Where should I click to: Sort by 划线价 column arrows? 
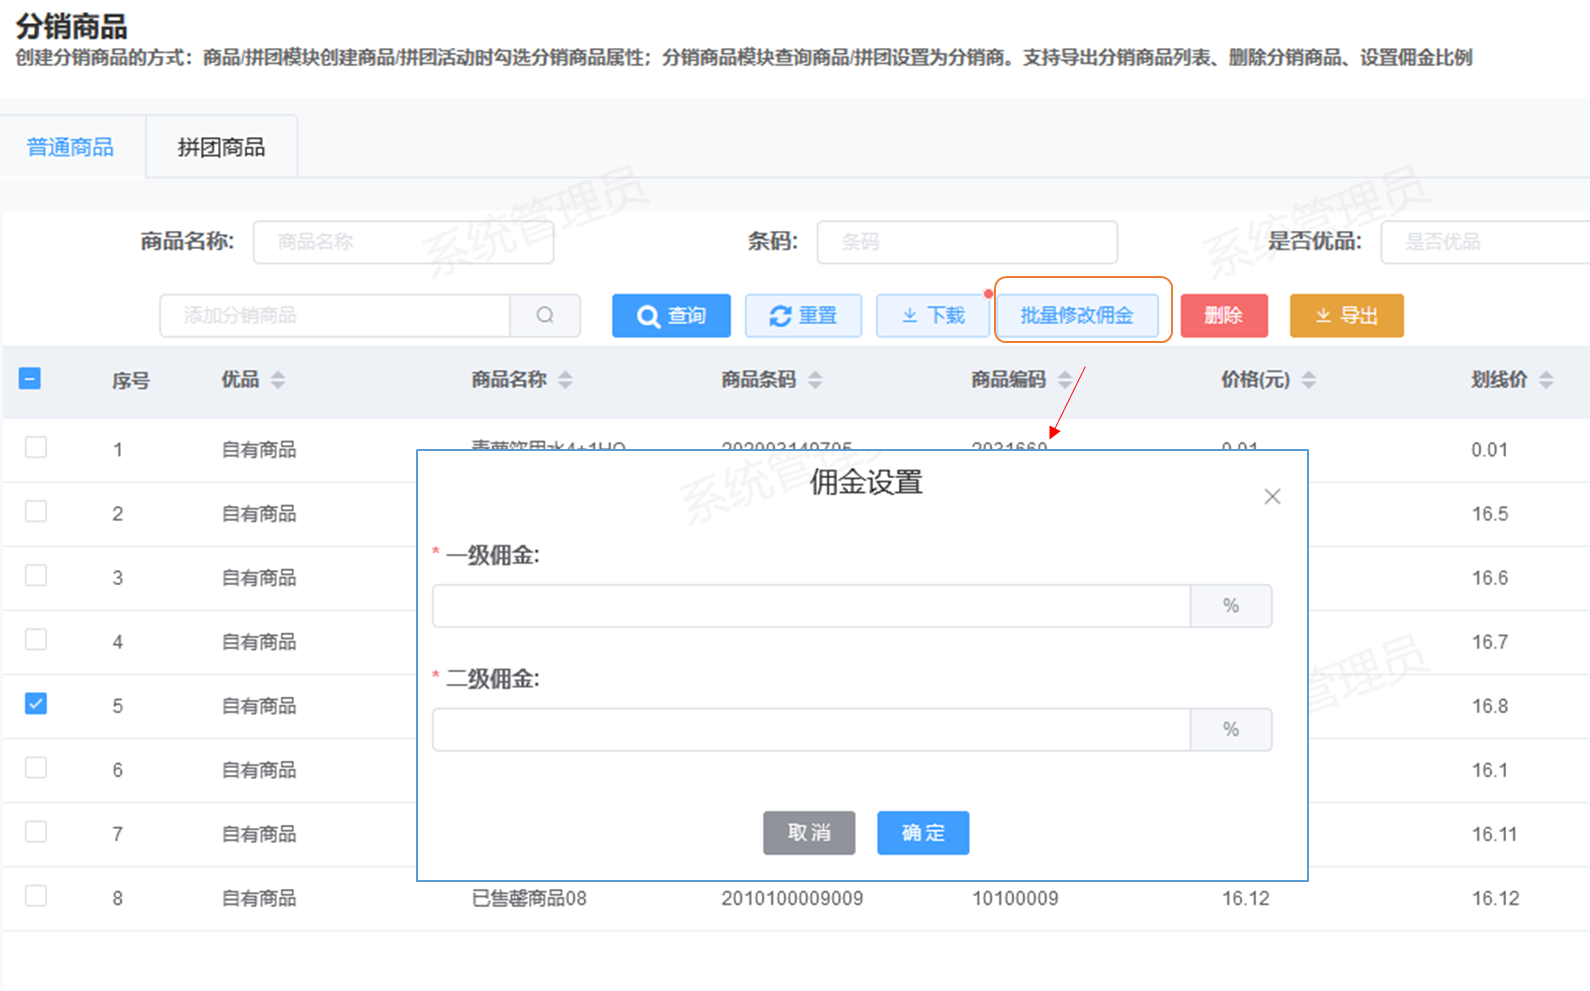1546,380
